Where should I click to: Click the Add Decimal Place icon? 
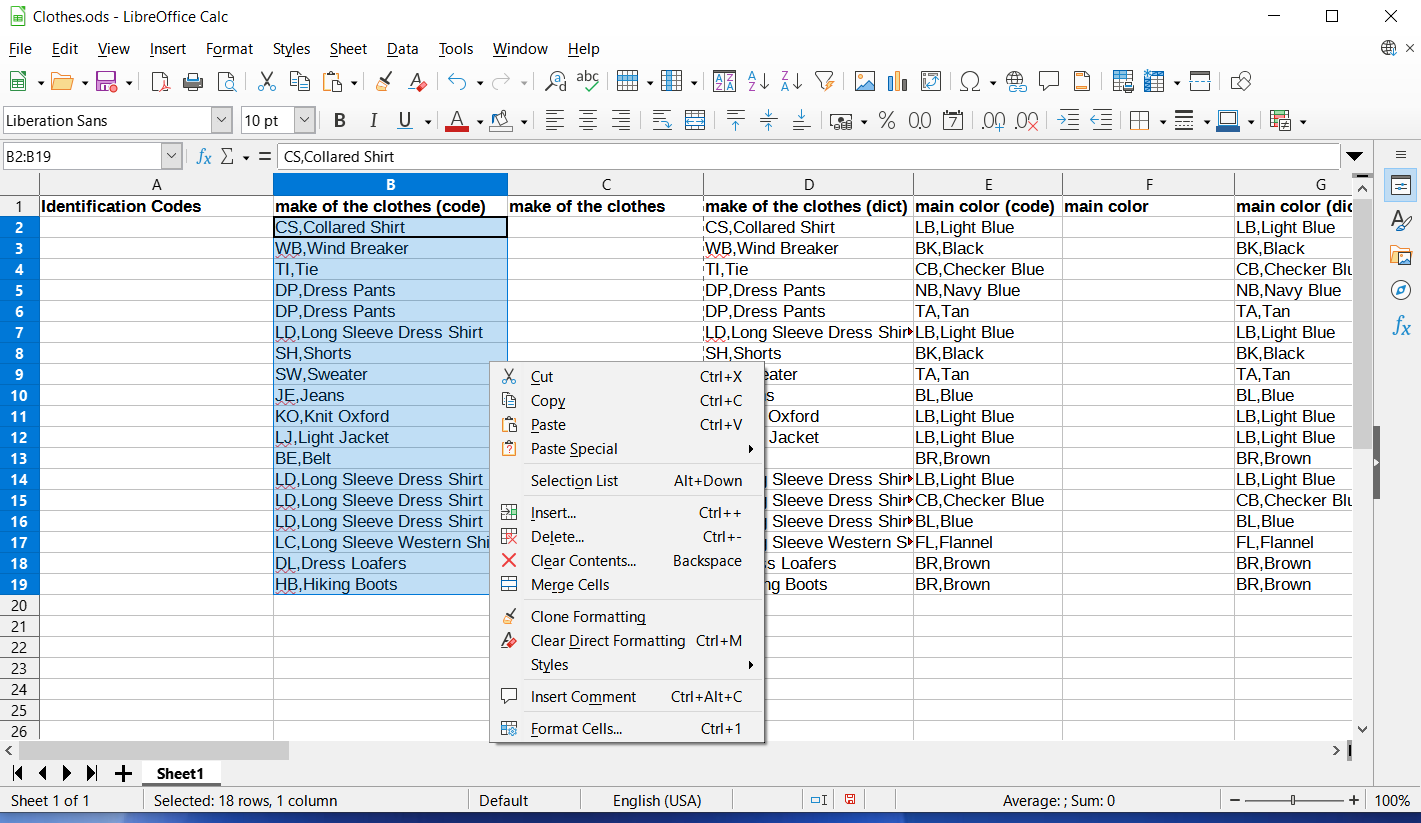[x=993, y=121]
